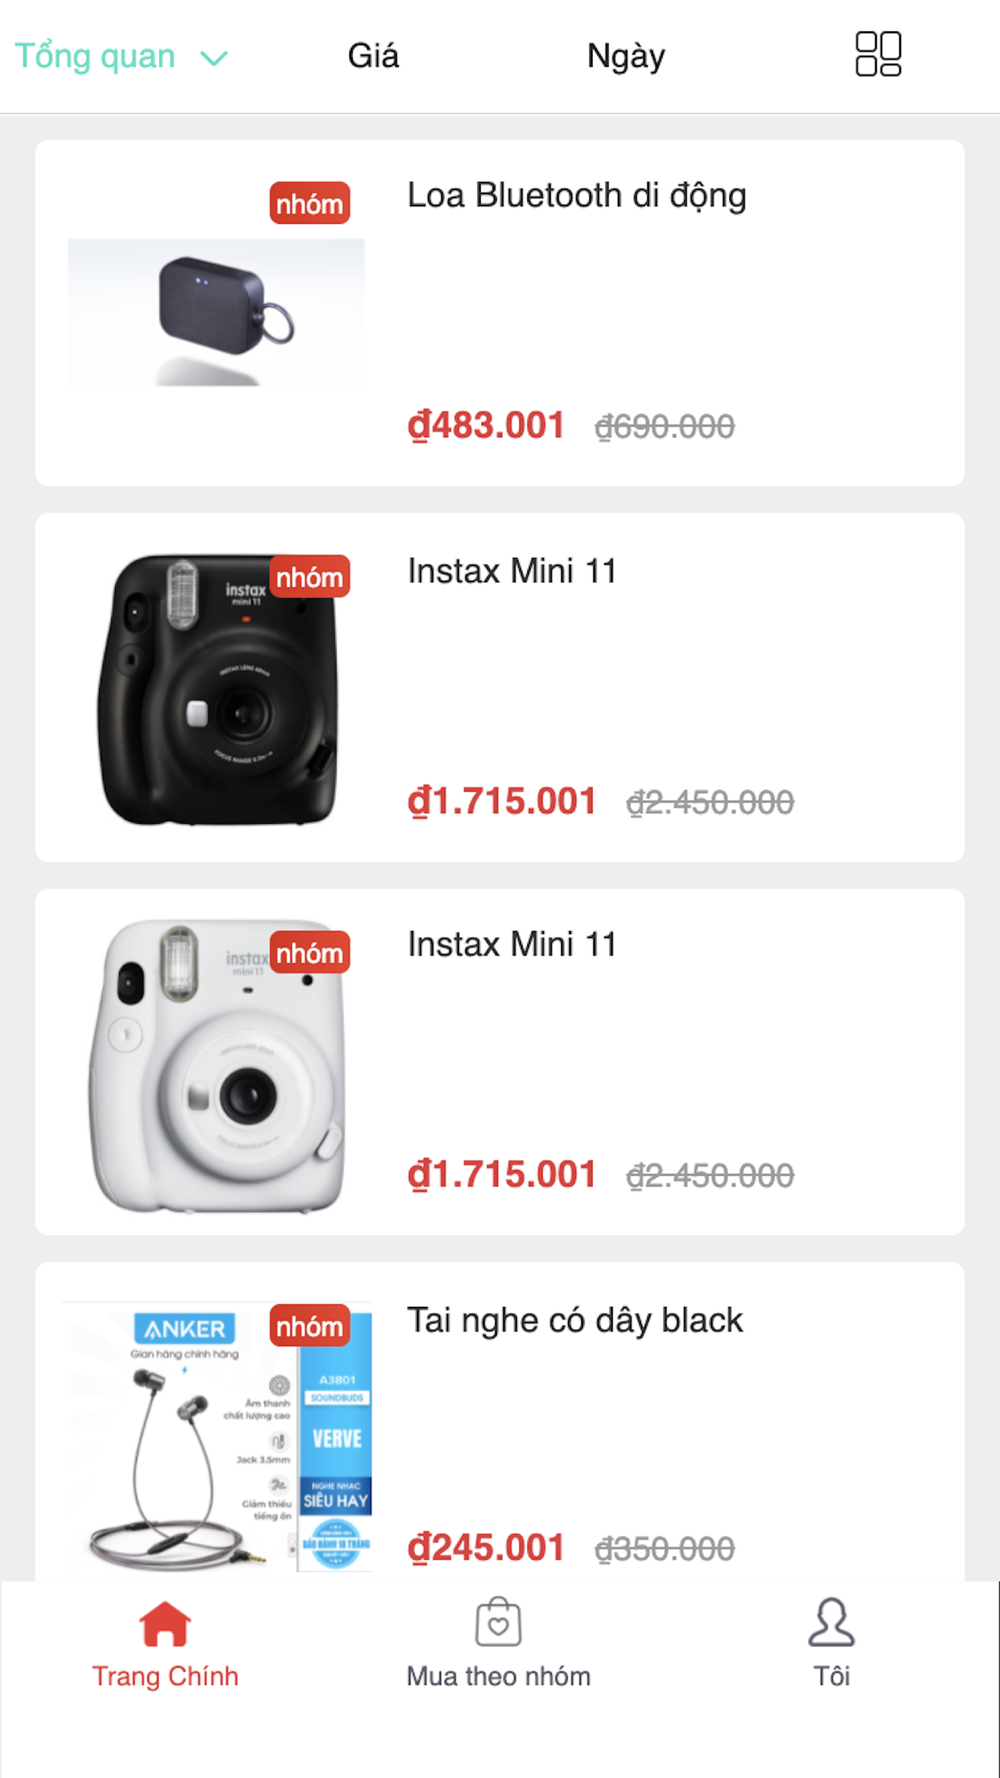Click the đ483.001 sale price

click(486, 426)
